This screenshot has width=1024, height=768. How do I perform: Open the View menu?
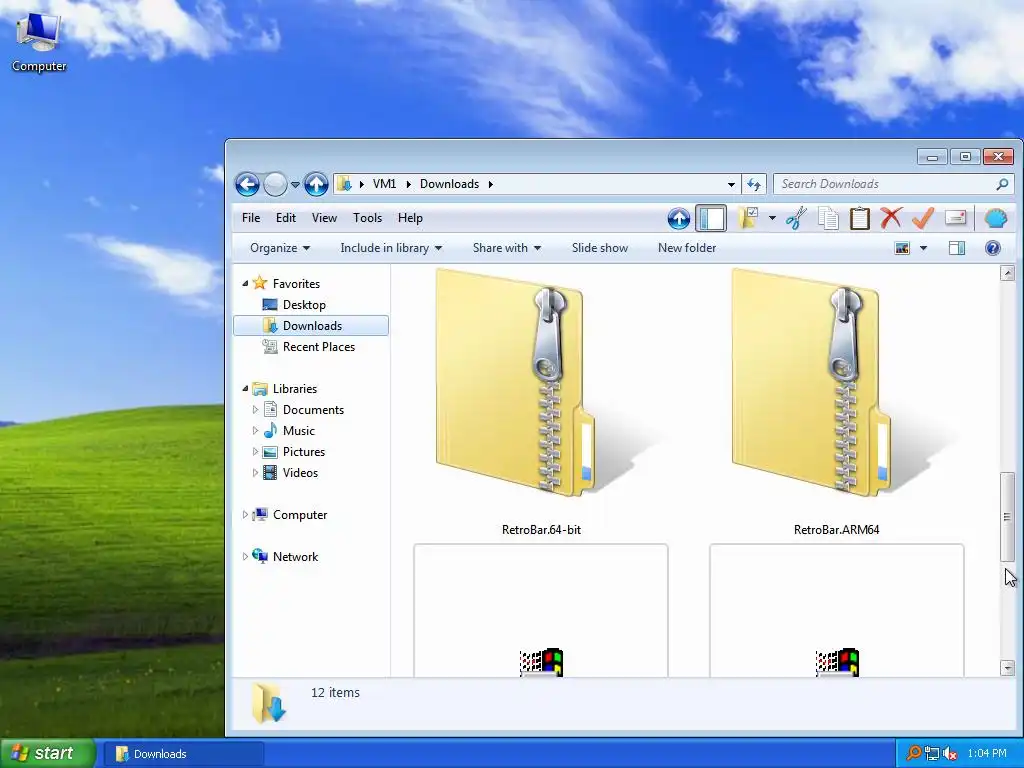pos(324,218)
